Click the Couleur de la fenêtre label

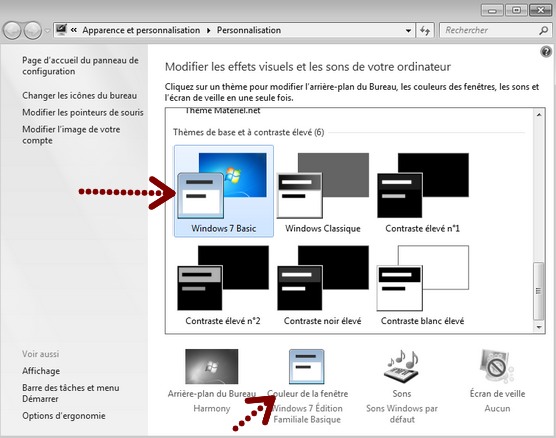[307, 394]
